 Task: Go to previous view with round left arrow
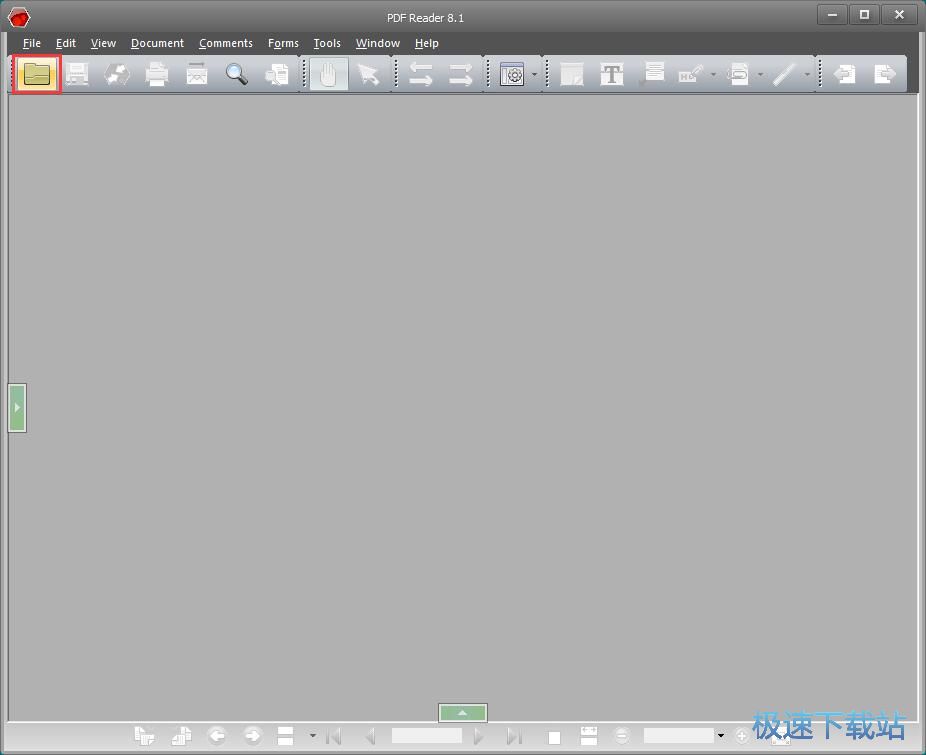(217, 736)
